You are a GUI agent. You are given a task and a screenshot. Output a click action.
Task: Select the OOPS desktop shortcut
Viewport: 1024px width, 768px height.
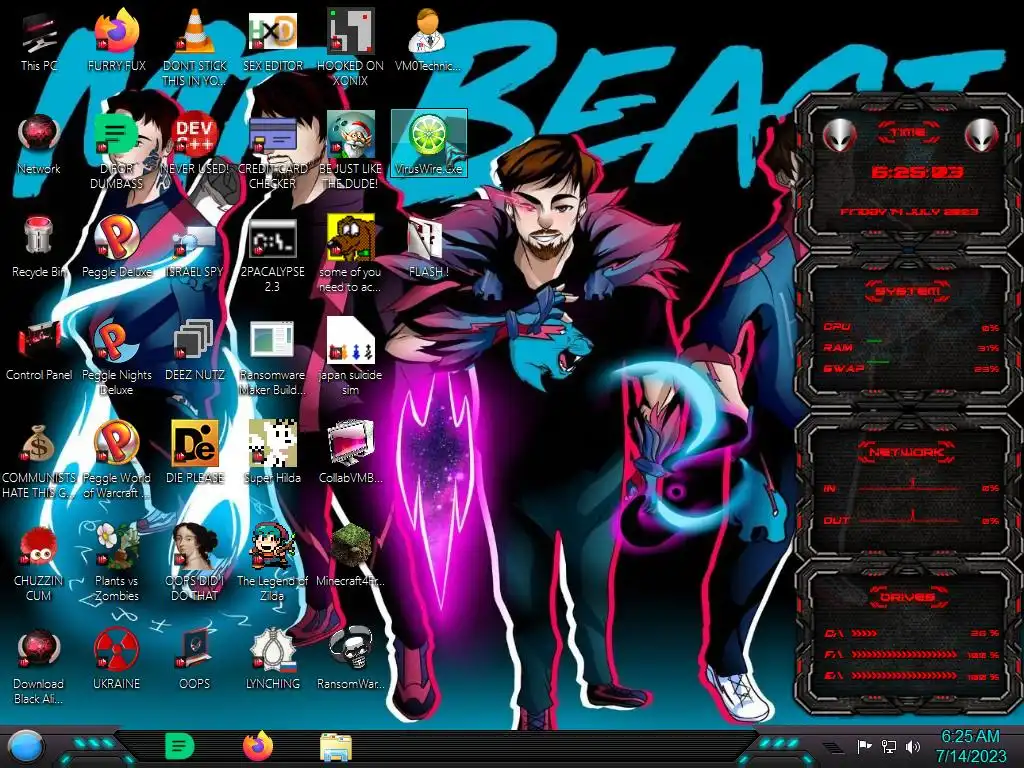pyautogui.click(x=194, y=658)
